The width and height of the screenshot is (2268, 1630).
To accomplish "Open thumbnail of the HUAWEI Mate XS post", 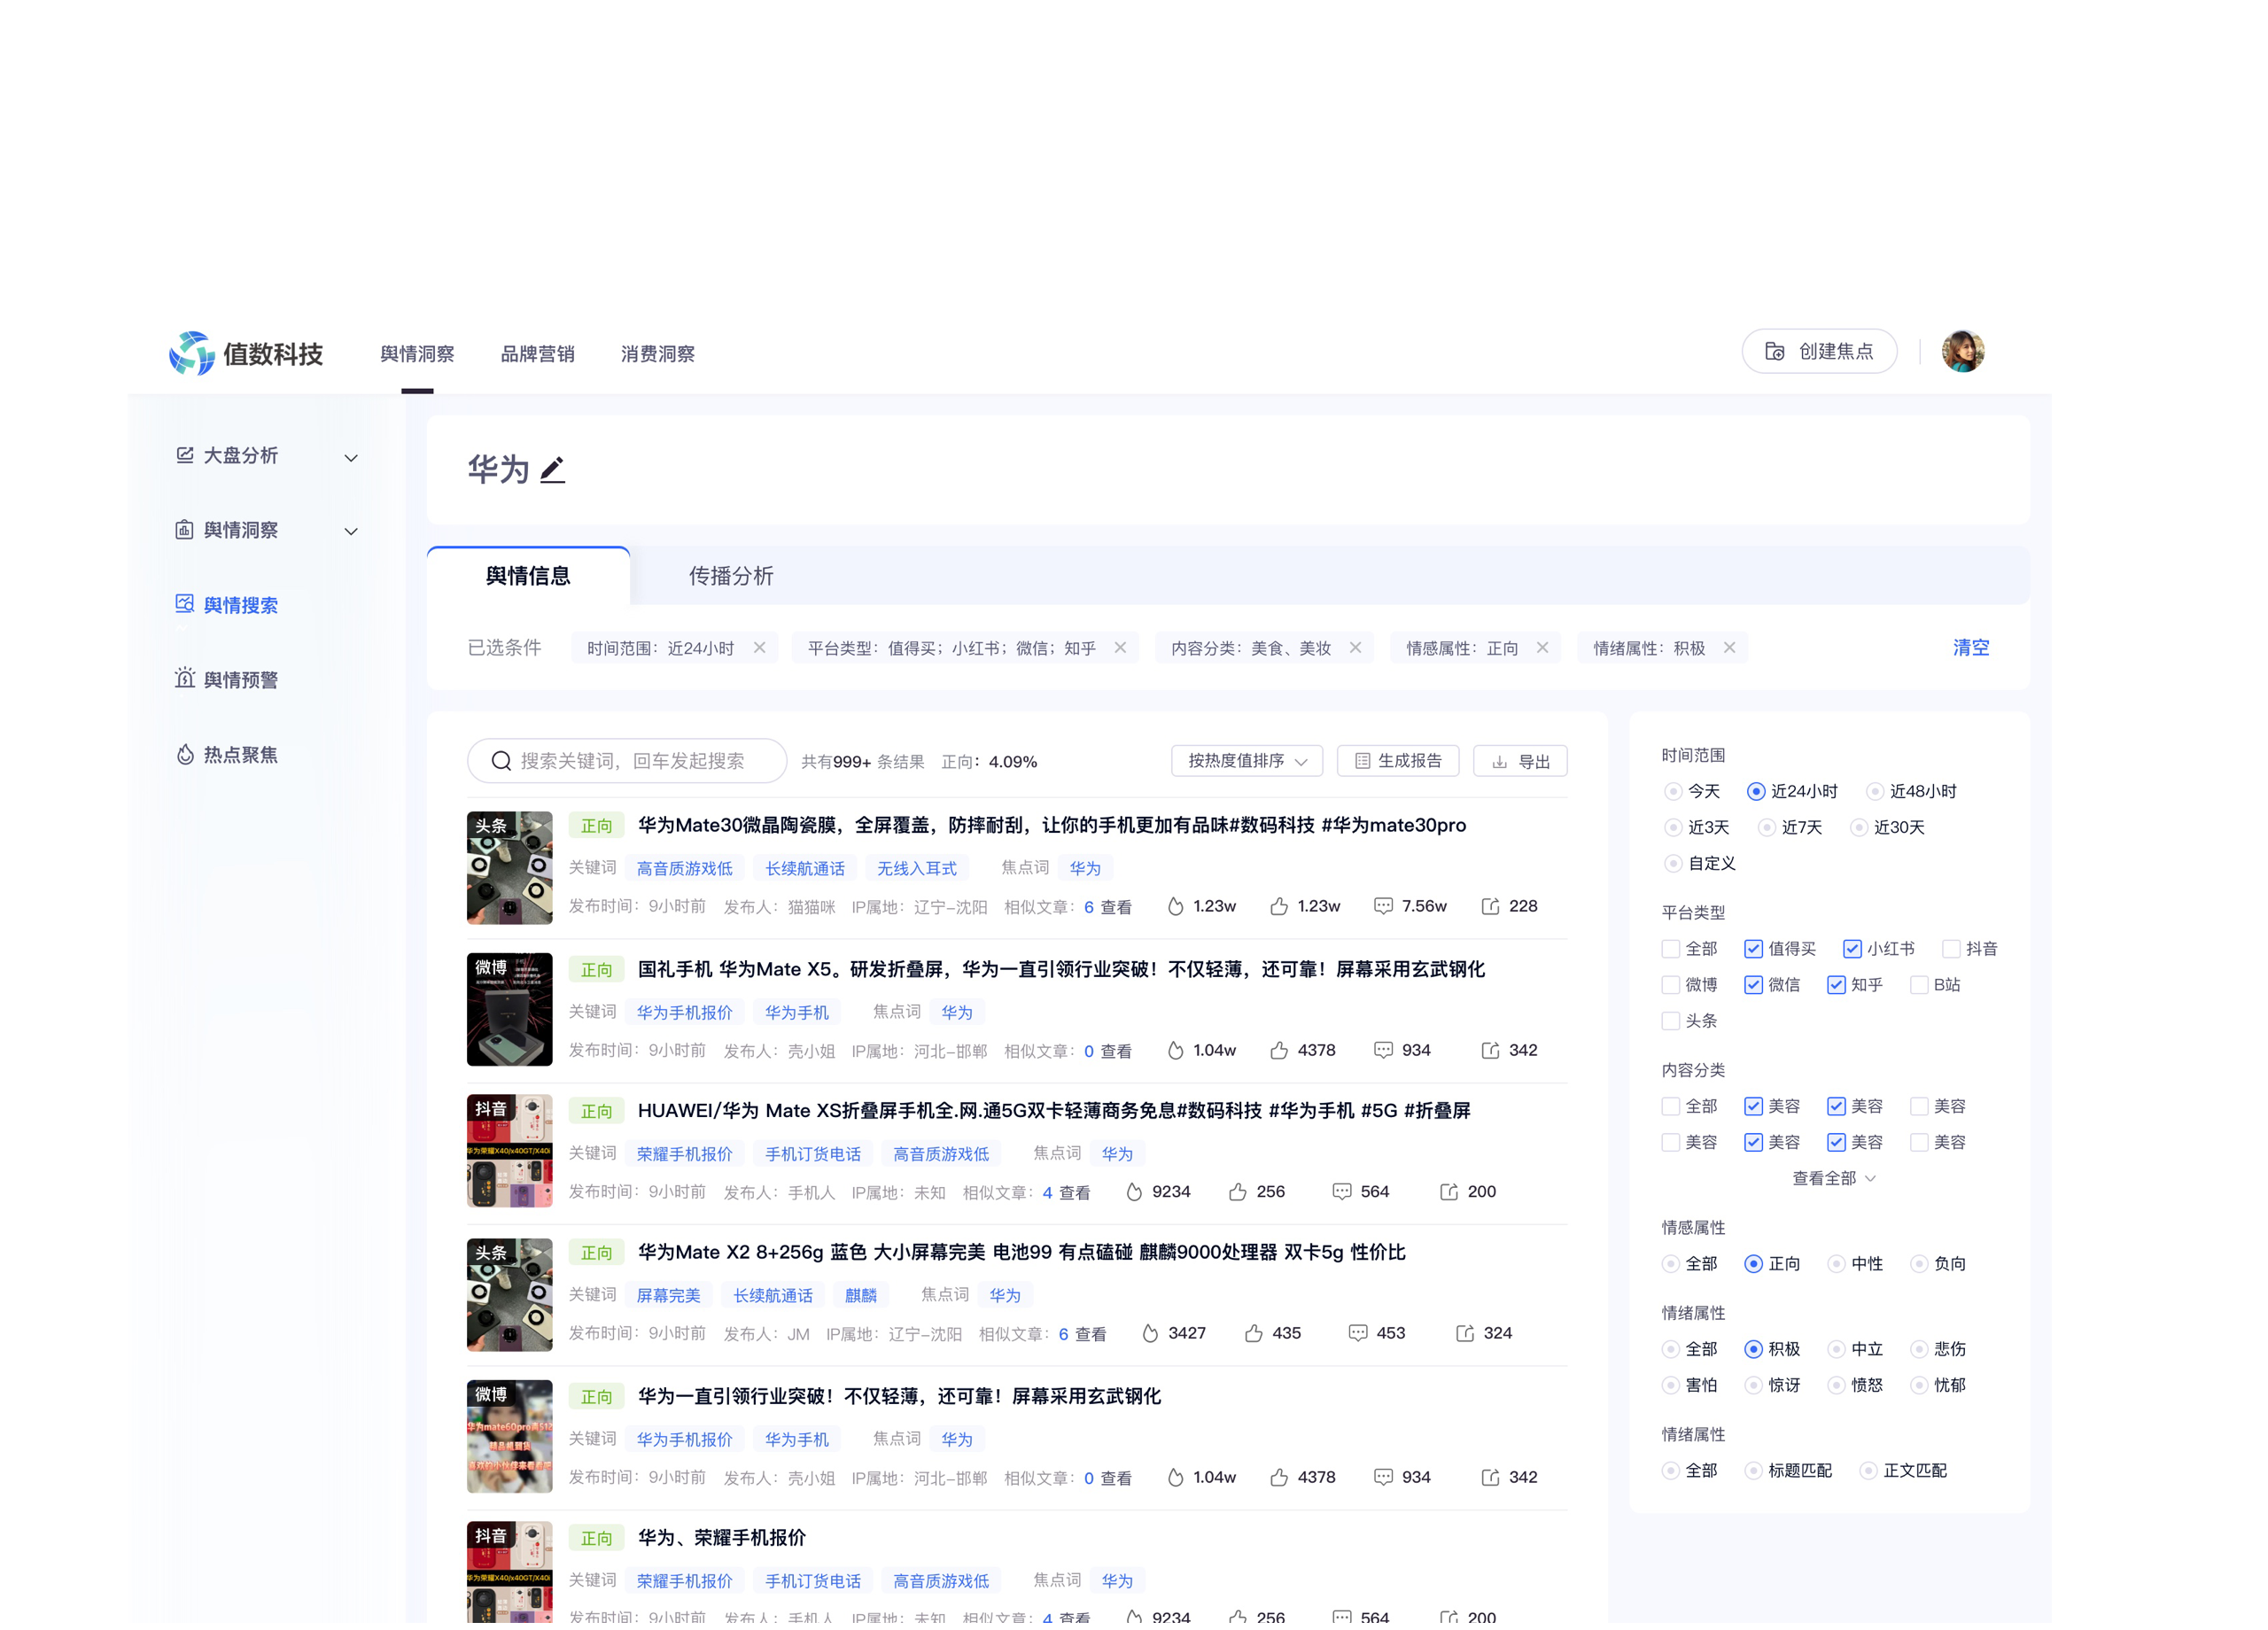I will [509, 1150].
